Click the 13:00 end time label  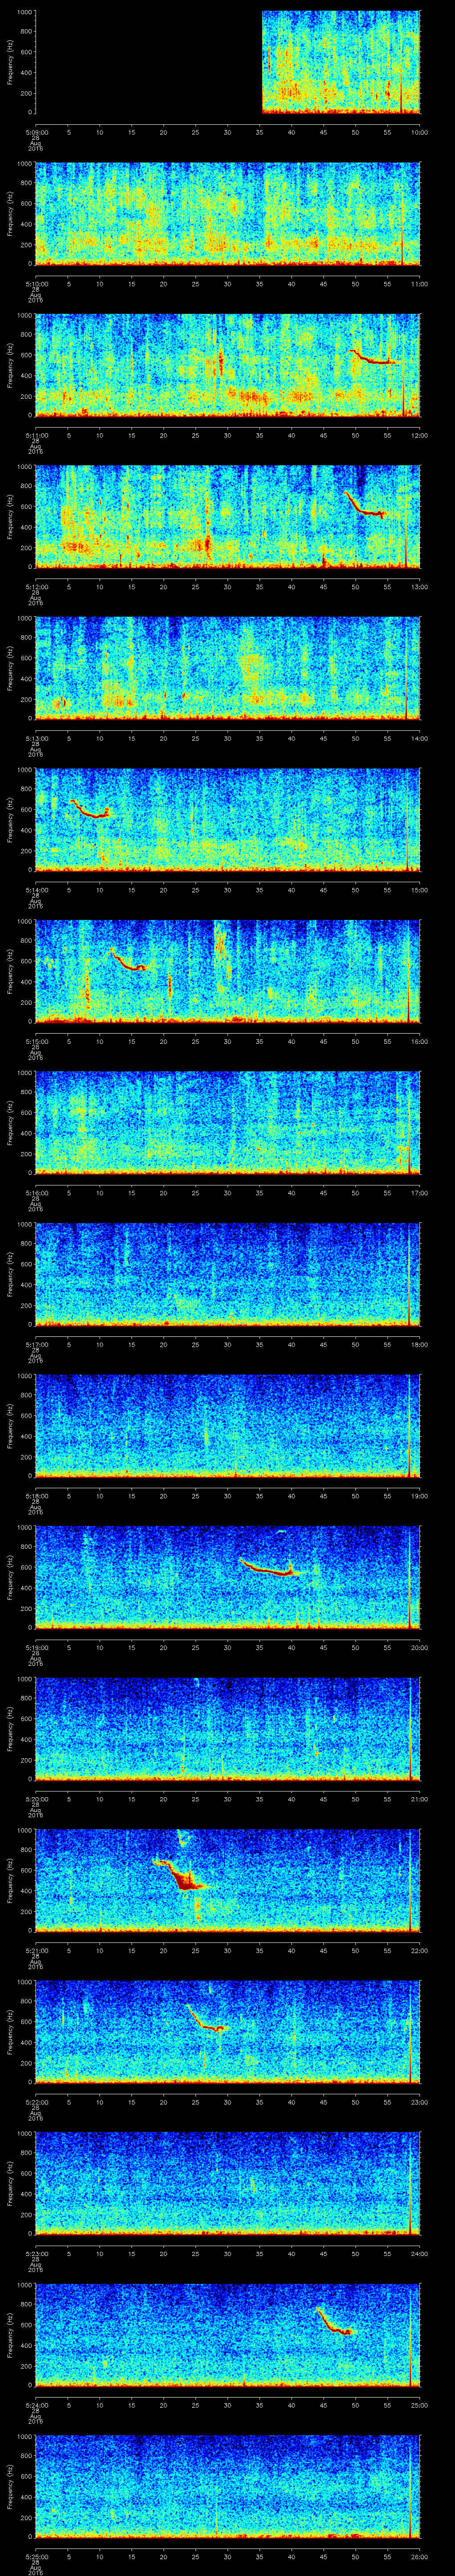coord(419,587)
